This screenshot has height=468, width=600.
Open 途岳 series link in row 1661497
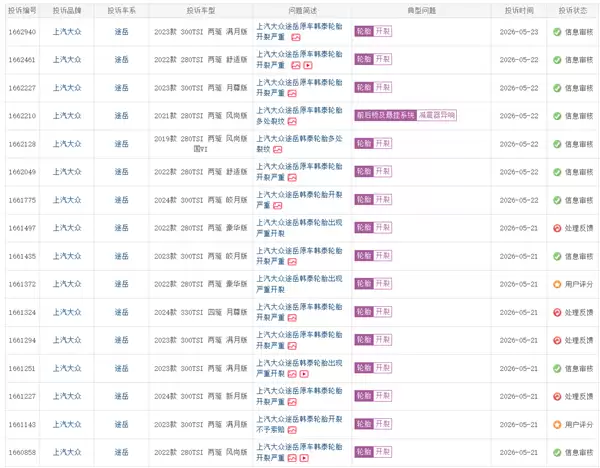click(x=122, y=228)
